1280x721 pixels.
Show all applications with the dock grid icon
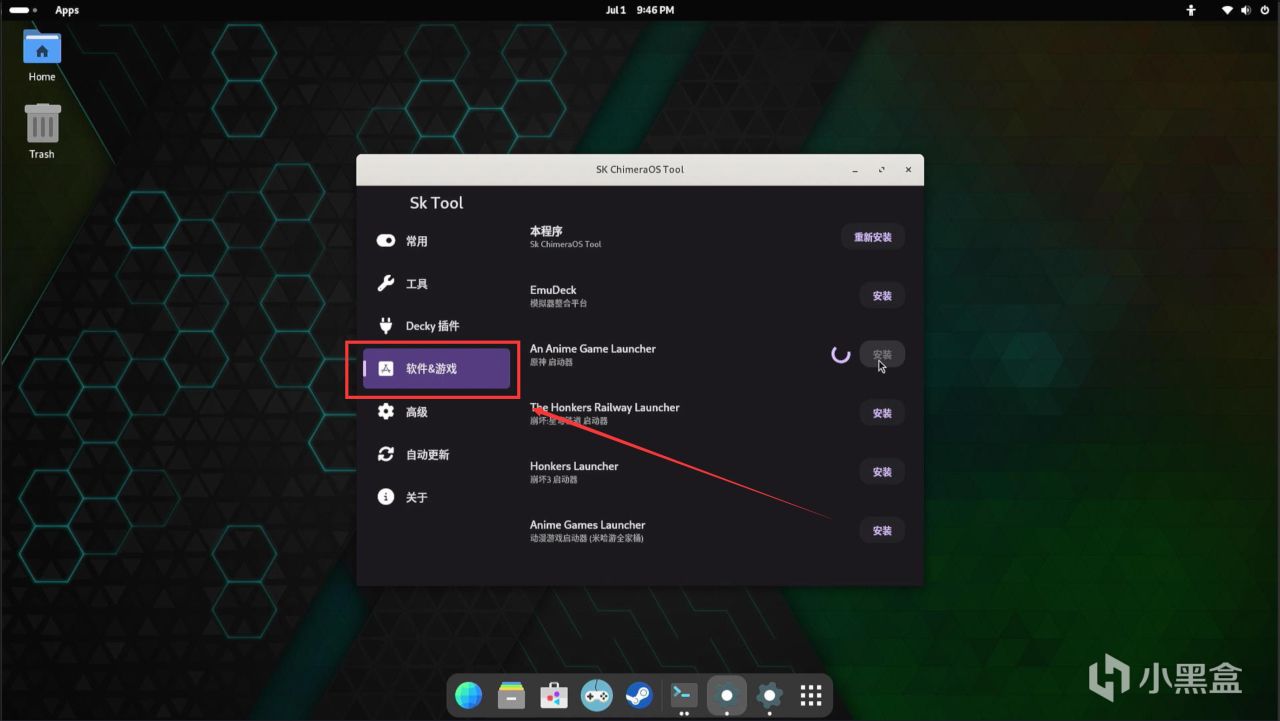812,695
